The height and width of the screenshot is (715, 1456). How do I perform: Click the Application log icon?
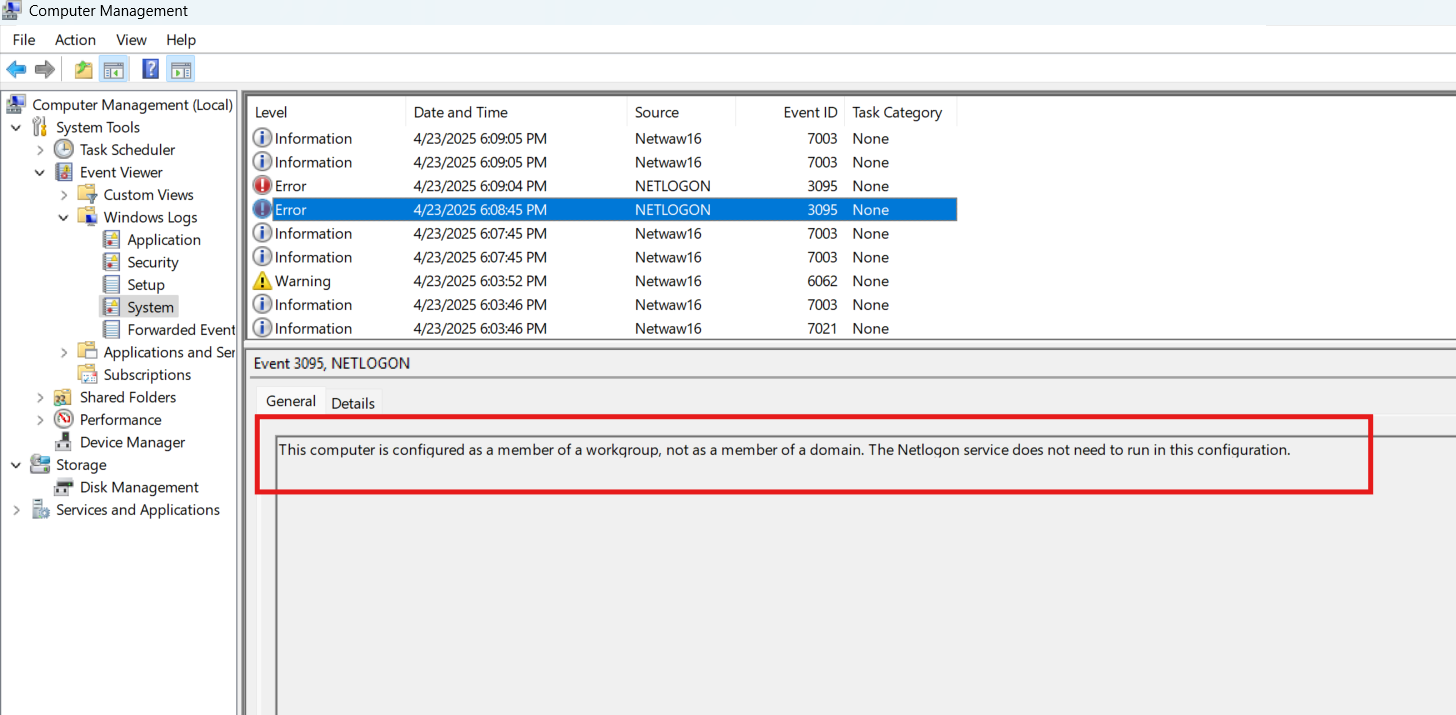[x=112, y=239]
